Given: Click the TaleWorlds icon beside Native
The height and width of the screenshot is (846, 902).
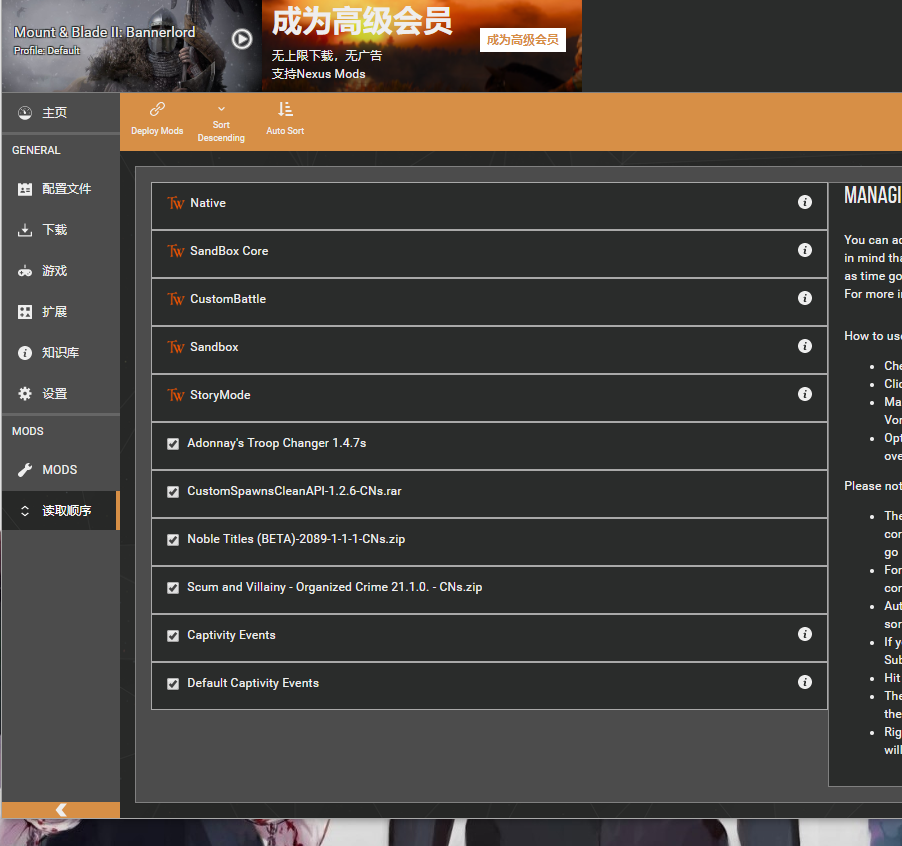Looking at the screenshot, I should (175, 203).
